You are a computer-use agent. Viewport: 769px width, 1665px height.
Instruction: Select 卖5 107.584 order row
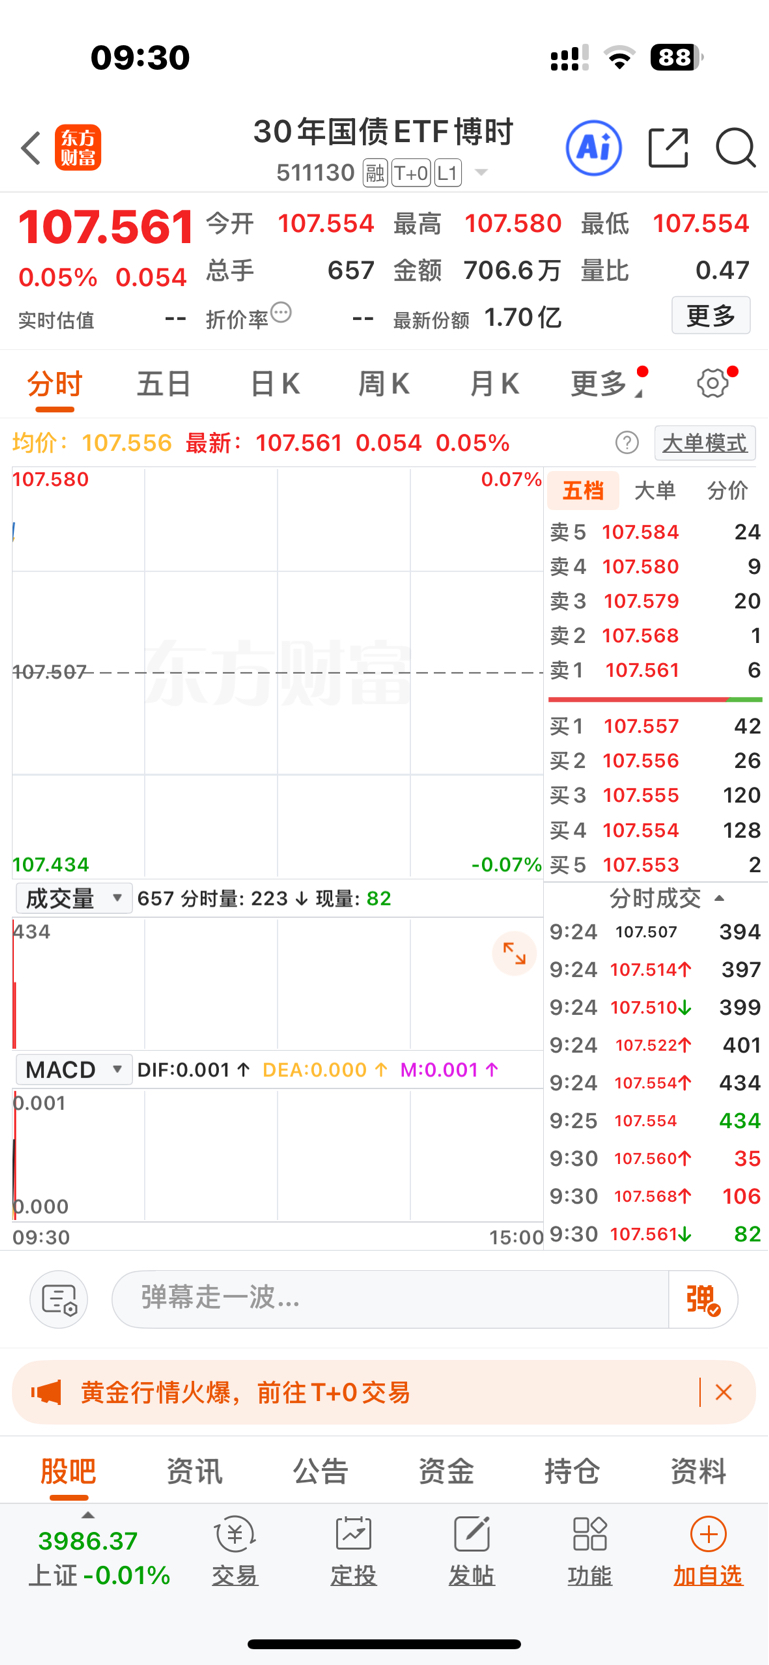(655, 532)
